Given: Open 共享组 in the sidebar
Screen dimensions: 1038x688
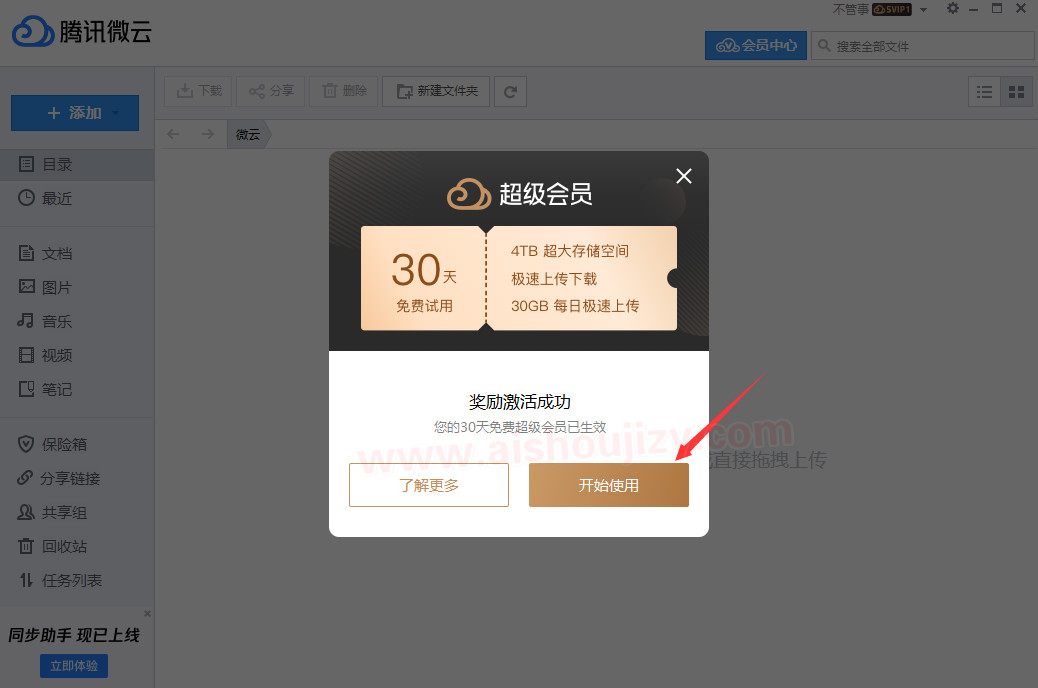Looking at the screenshot, I should (77, 513).
